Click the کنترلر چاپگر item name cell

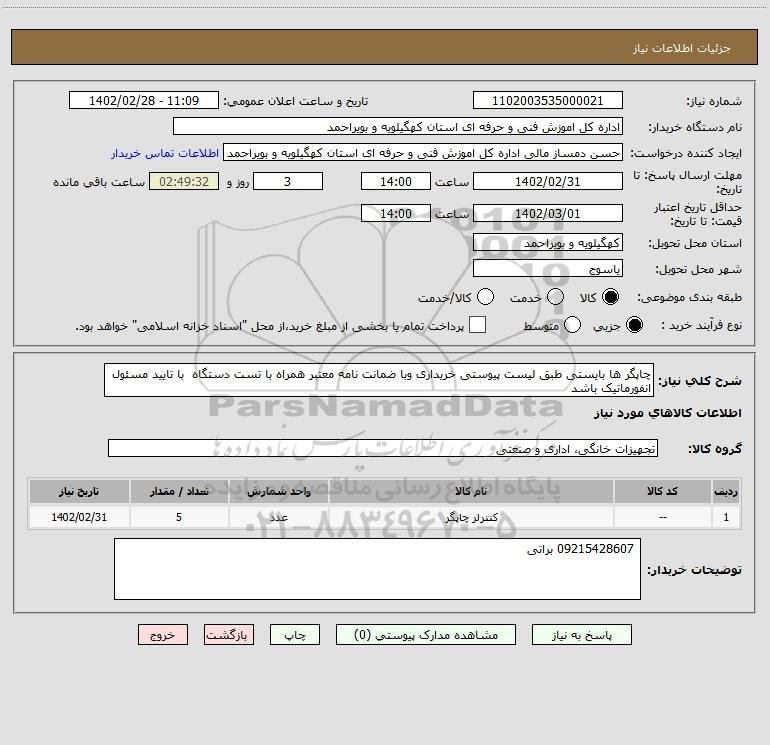click(x=471, y=517)
